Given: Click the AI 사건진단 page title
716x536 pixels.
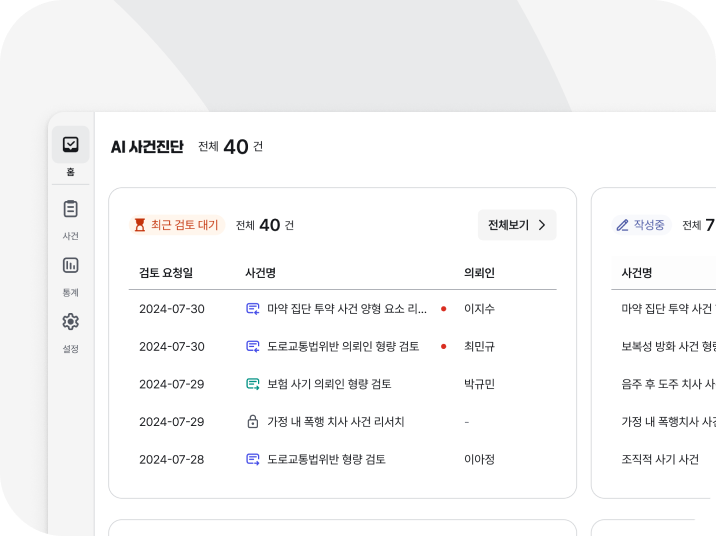Looking at the screenshot, I should click(x=147, y=147).
